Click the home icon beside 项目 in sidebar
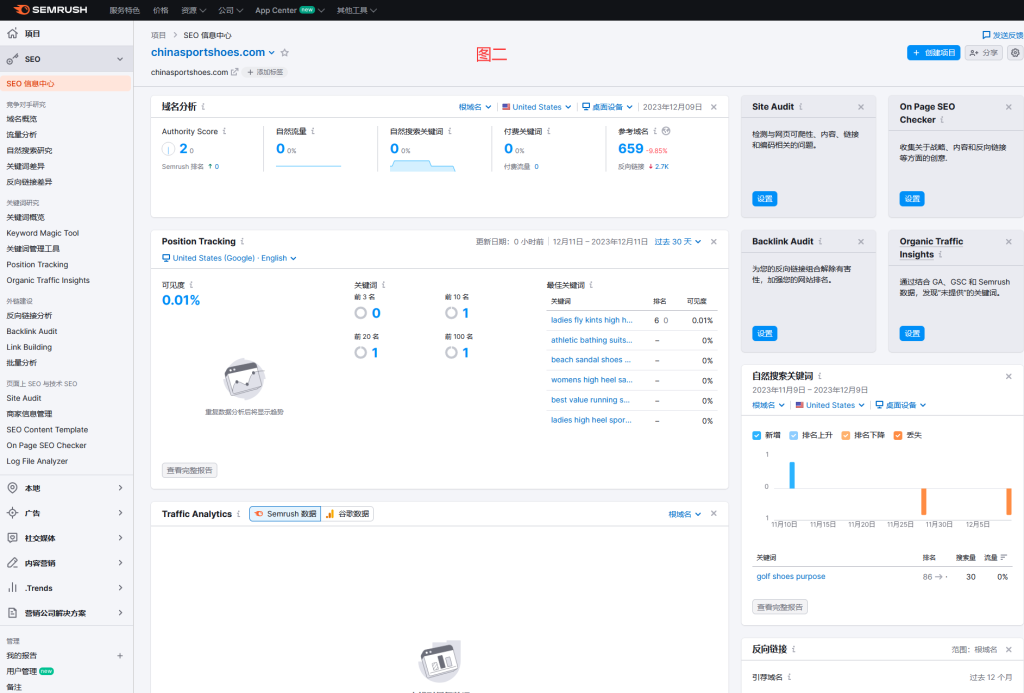This screenshot has height=693, width=1024. tap(12, 33)
